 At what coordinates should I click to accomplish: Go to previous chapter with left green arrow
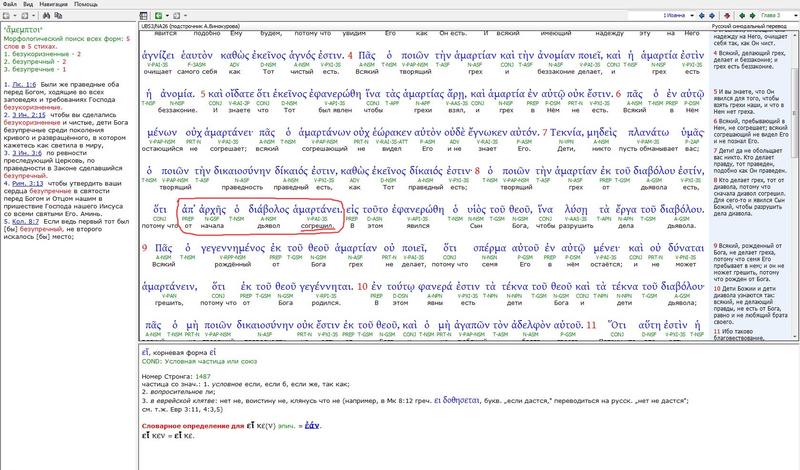[x=741, y=16]
